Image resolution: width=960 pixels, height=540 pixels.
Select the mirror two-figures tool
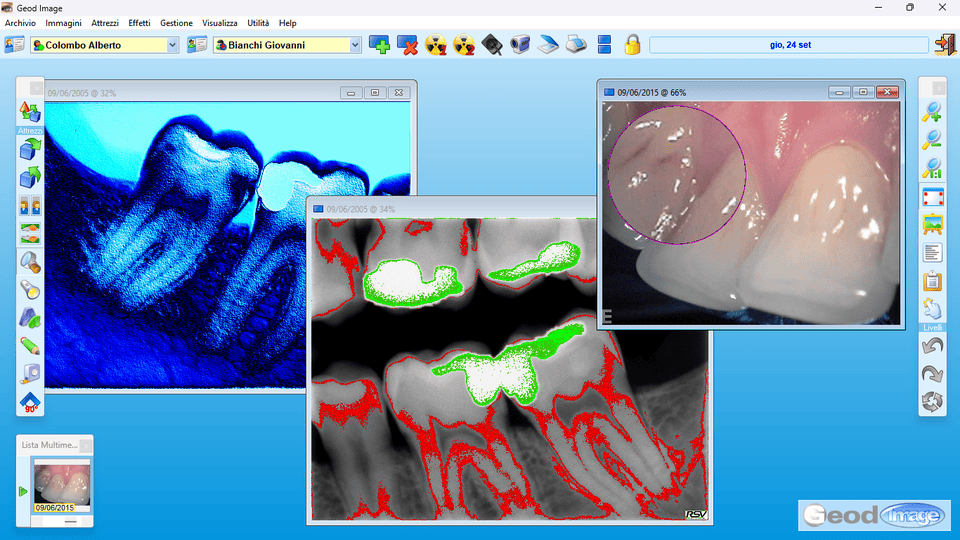pyautogui.click(x=29, y=206)
